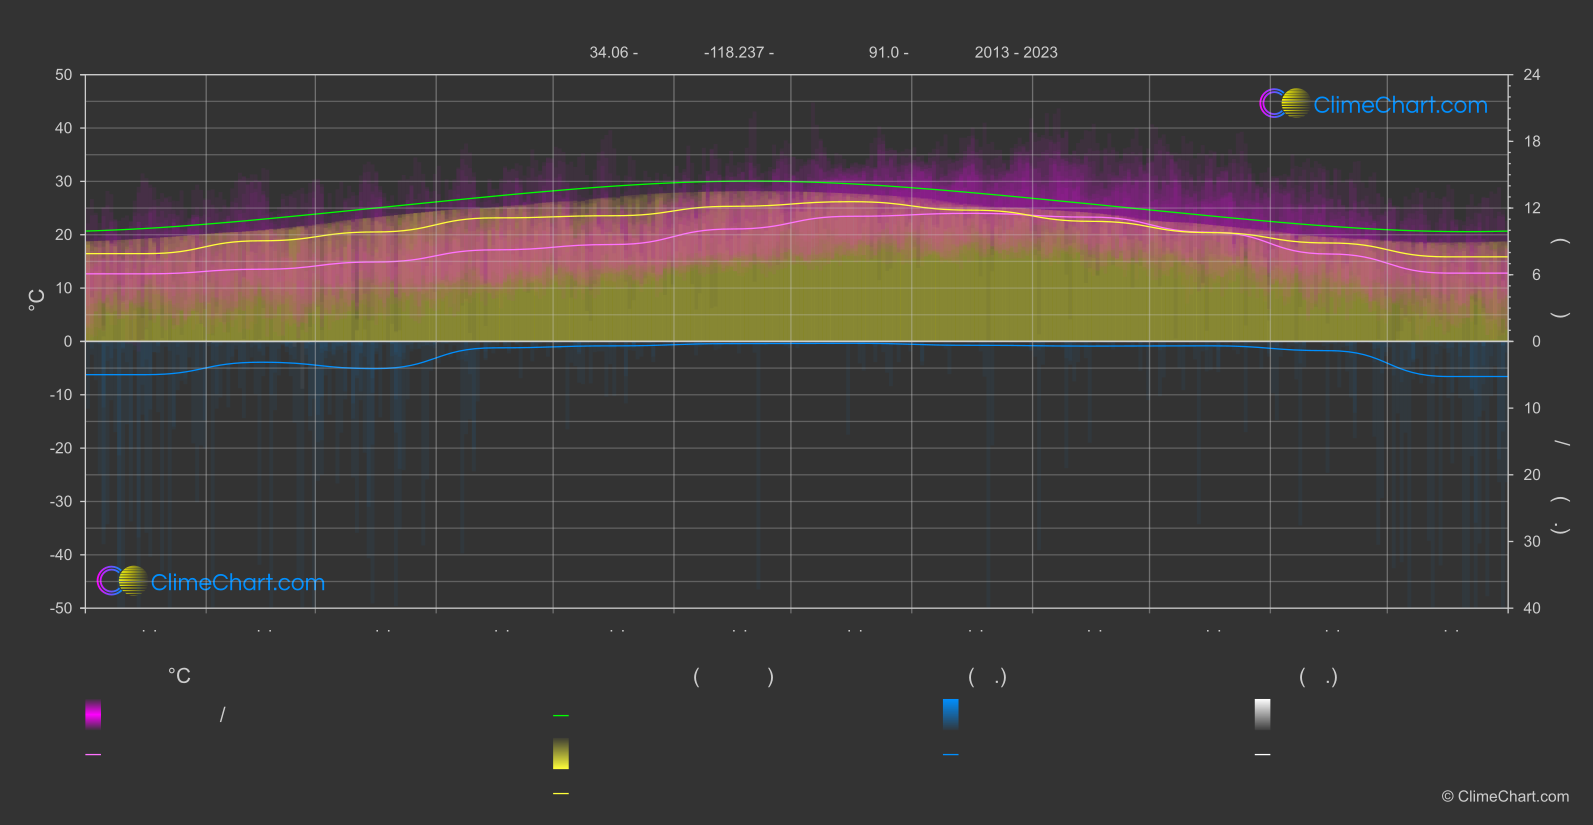Click the magenta gradient legend swatch

[93, 714]
